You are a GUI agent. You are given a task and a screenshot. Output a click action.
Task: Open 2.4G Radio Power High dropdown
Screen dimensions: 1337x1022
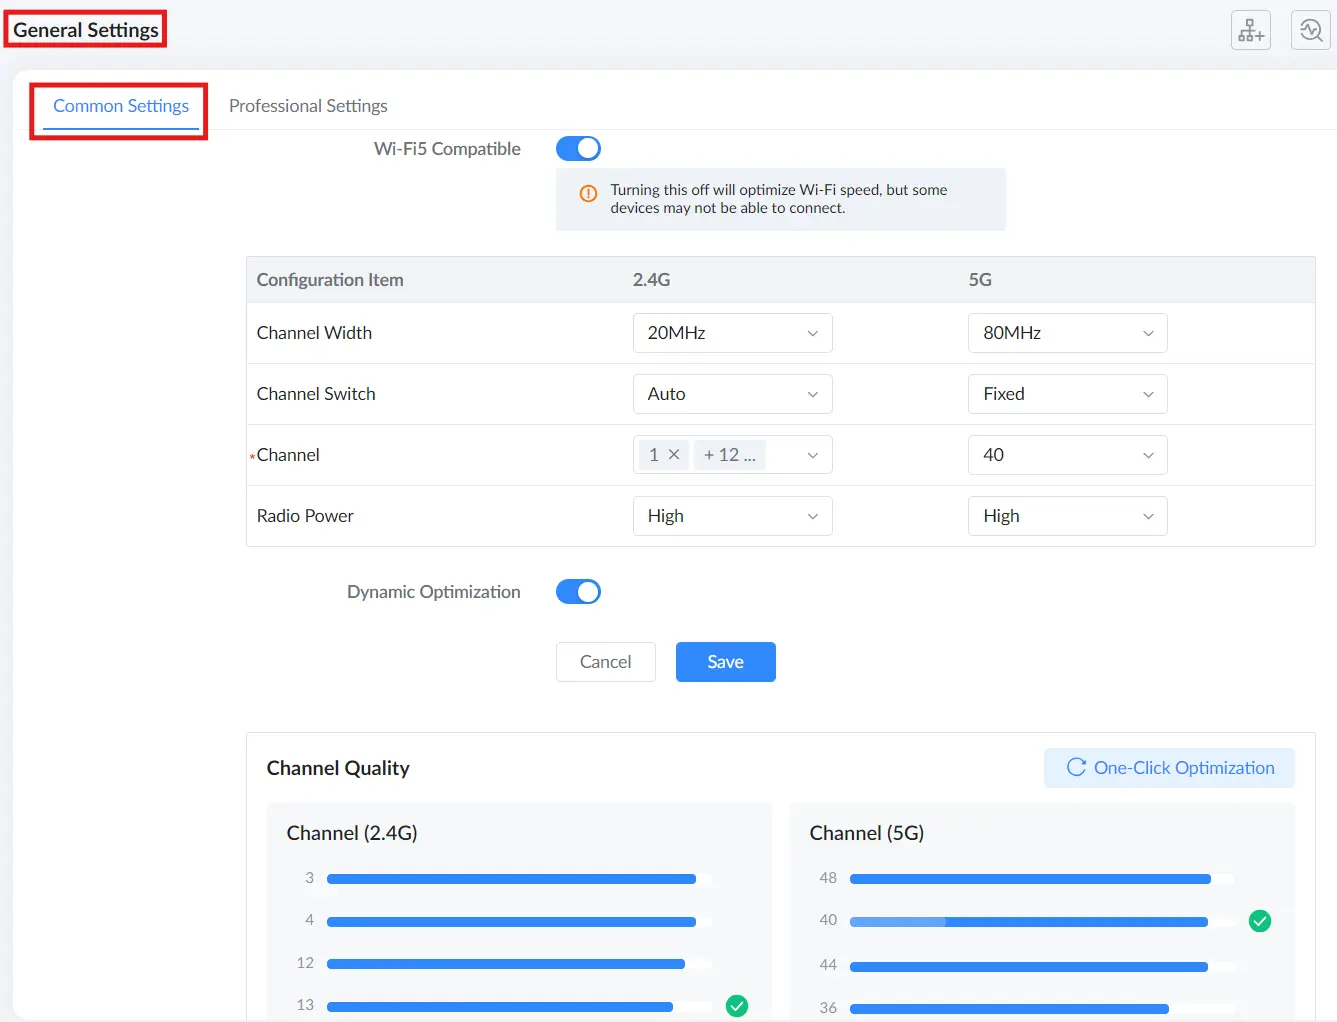click(733, 516)
